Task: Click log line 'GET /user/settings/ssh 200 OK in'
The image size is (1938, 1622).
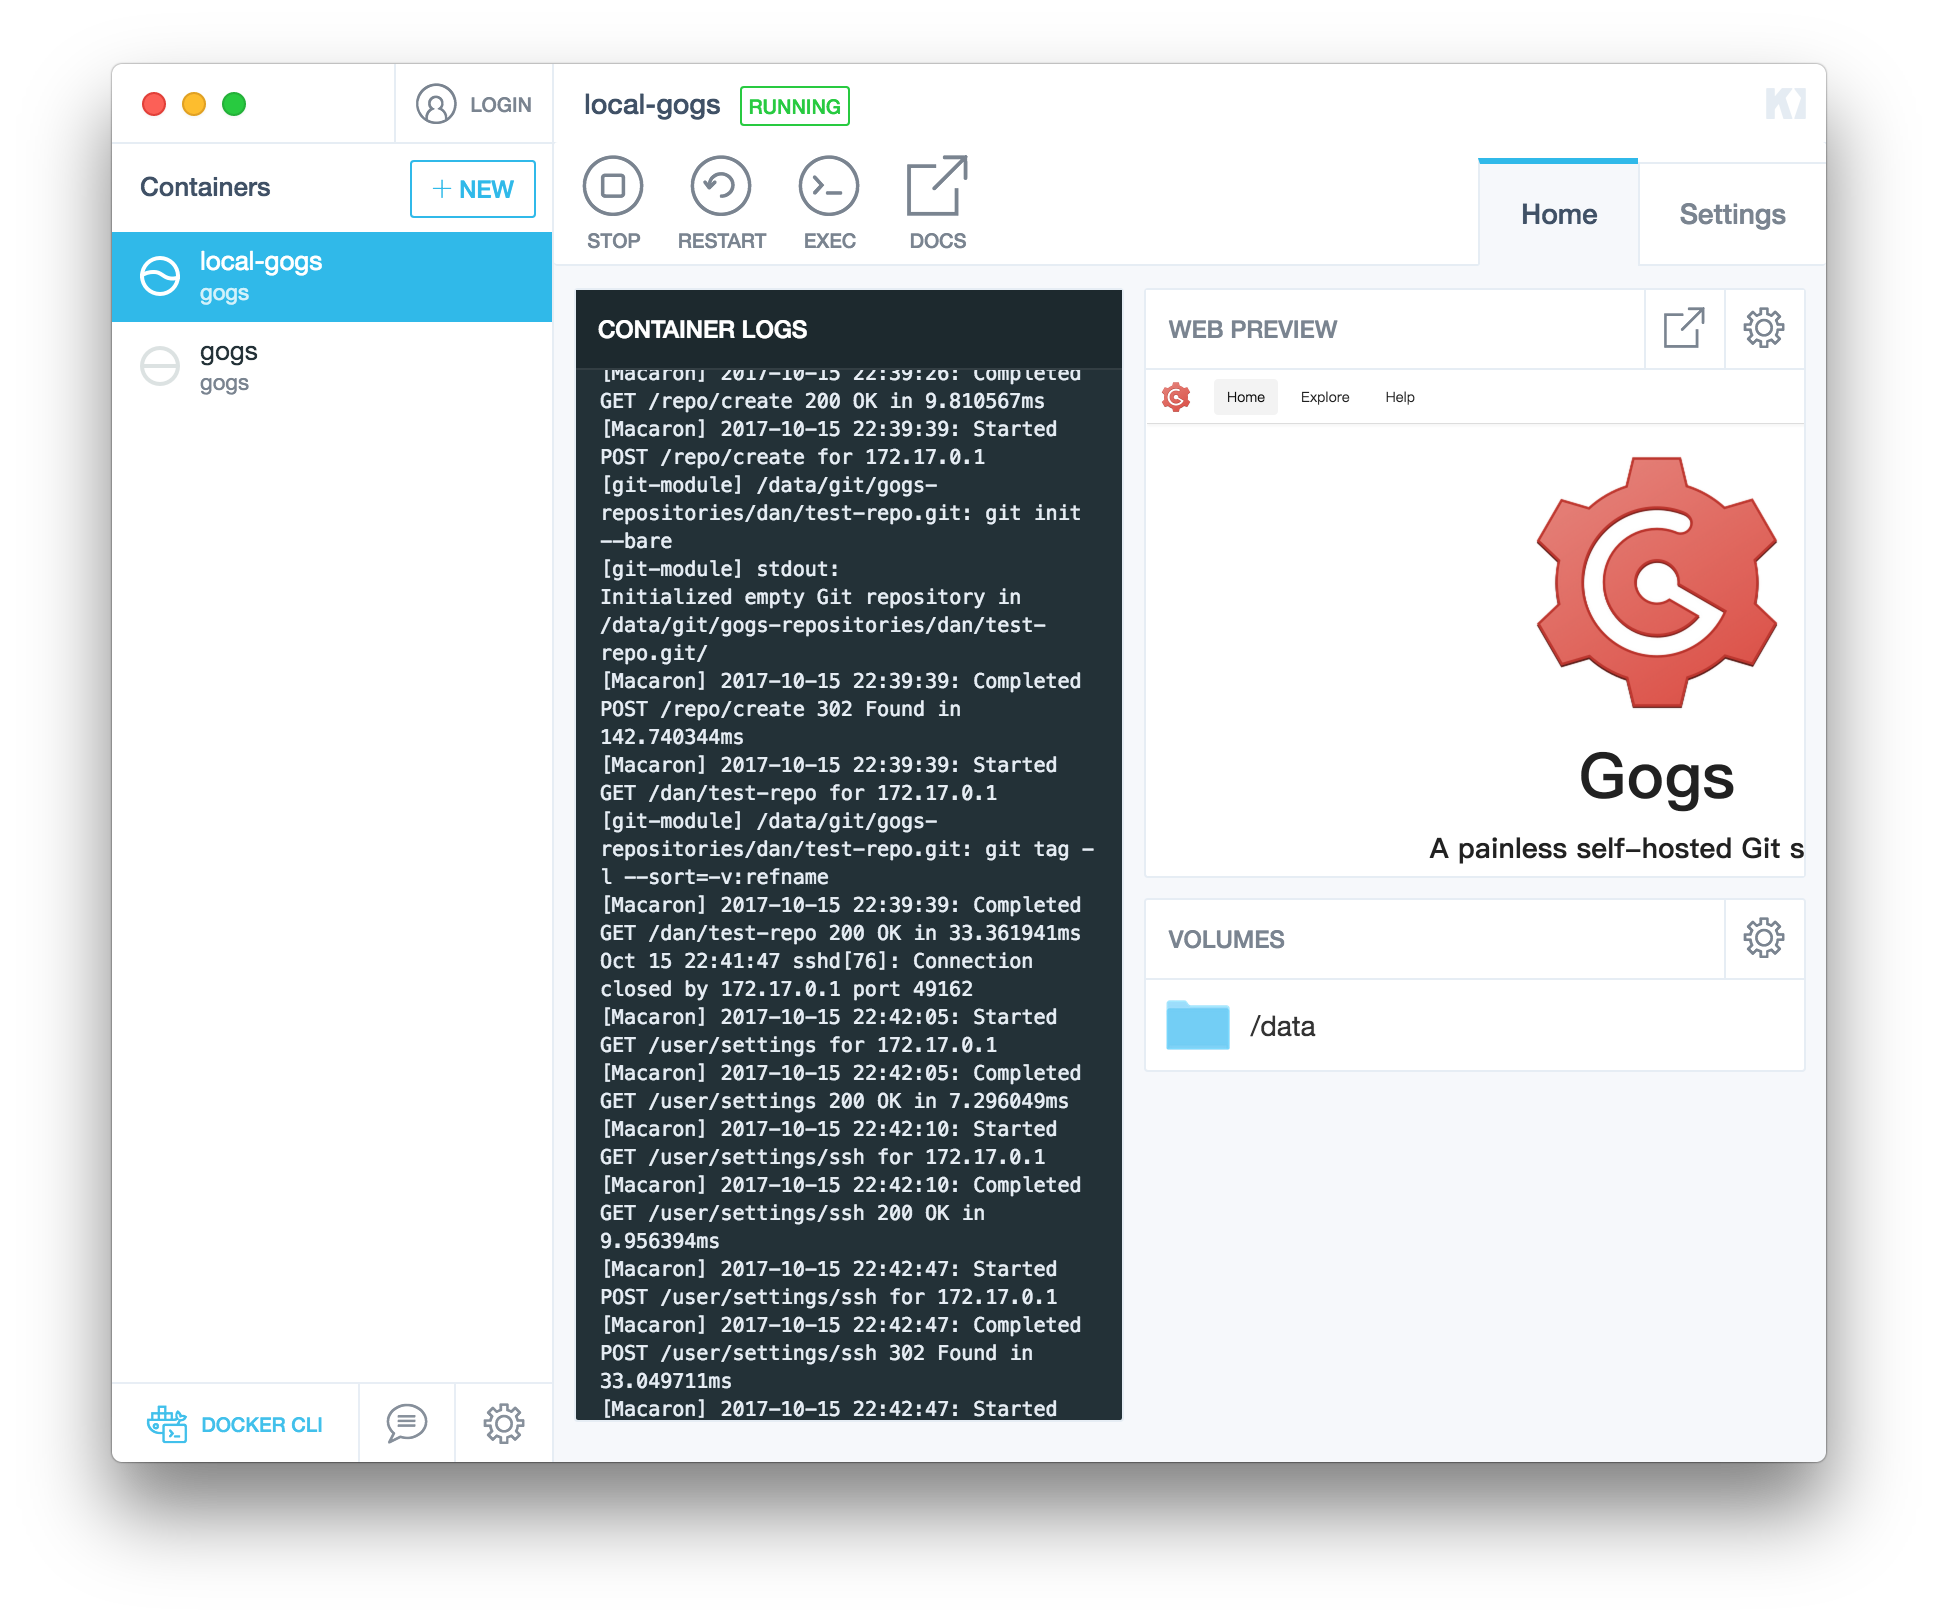Action: [x=792, y=1213]
